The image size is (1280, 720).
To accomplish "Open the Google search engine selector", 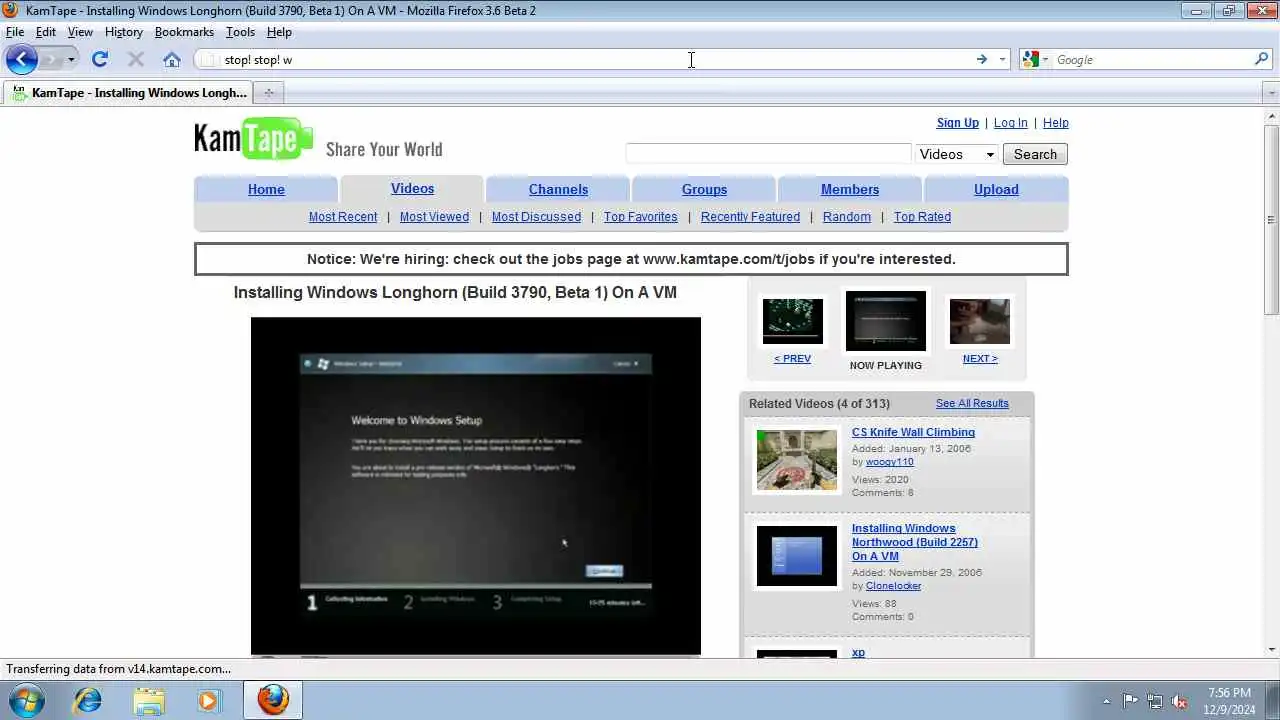I will [1035, 60].
